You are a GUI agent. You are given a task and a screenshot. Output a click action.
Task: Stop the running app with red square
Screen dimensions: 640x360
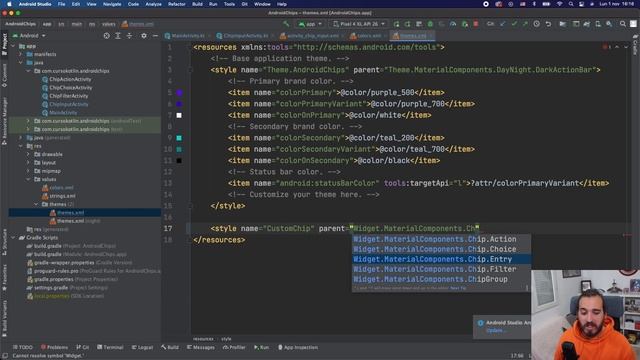tap(476, 24)
